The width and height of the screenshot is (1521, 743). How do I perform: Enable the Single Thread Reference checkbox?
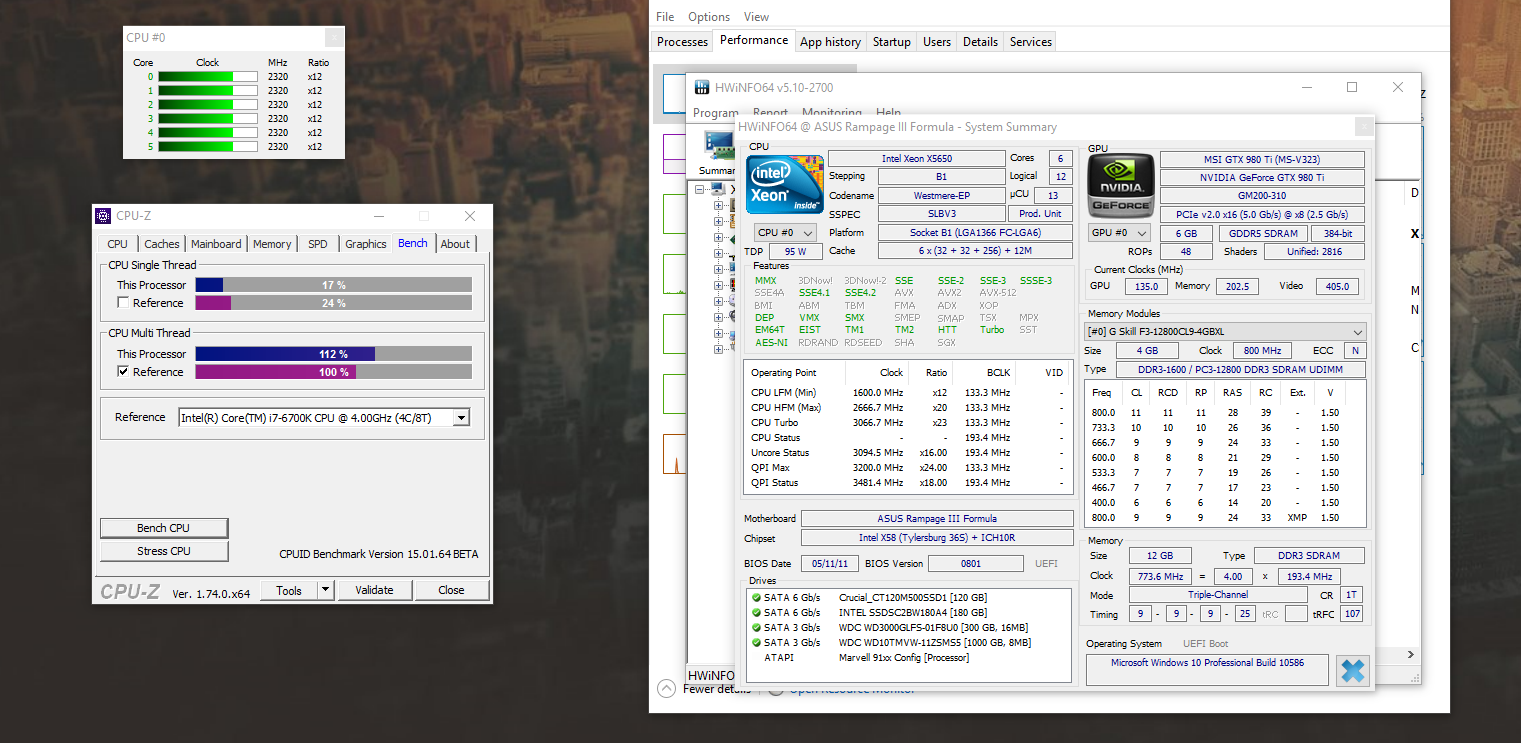(123, 303)
